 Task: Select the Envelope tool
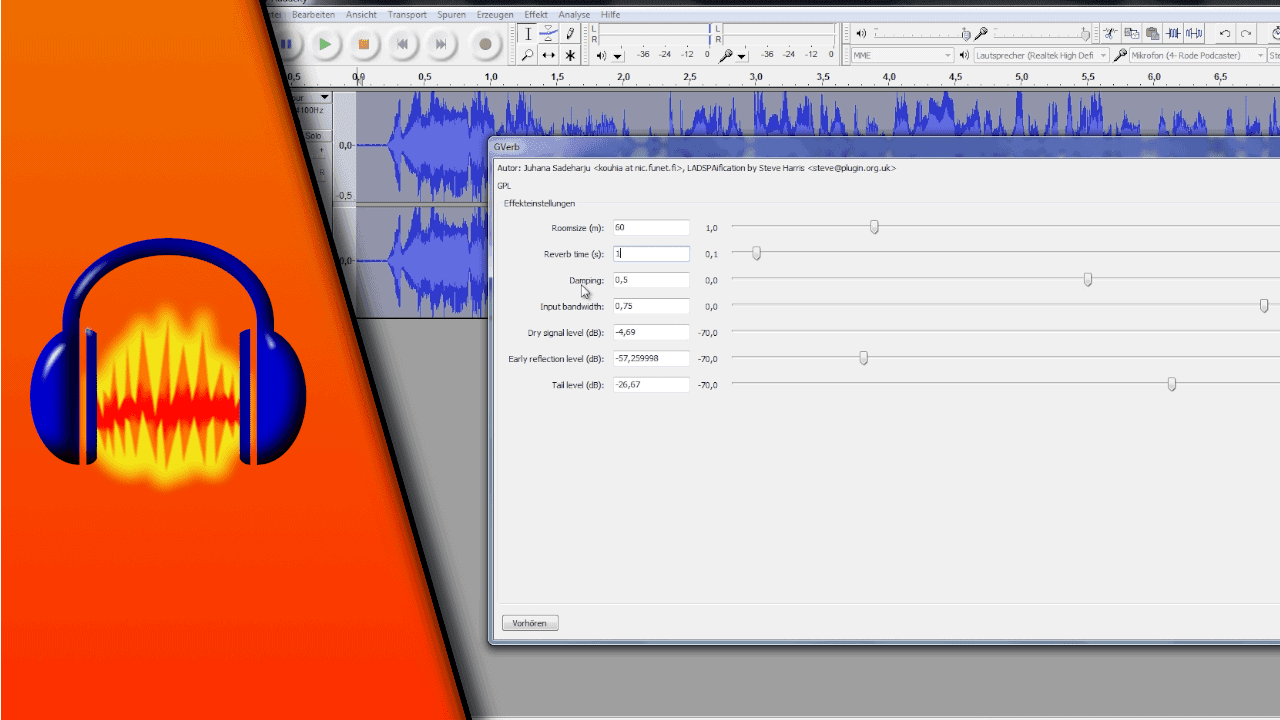coord(549,34)
